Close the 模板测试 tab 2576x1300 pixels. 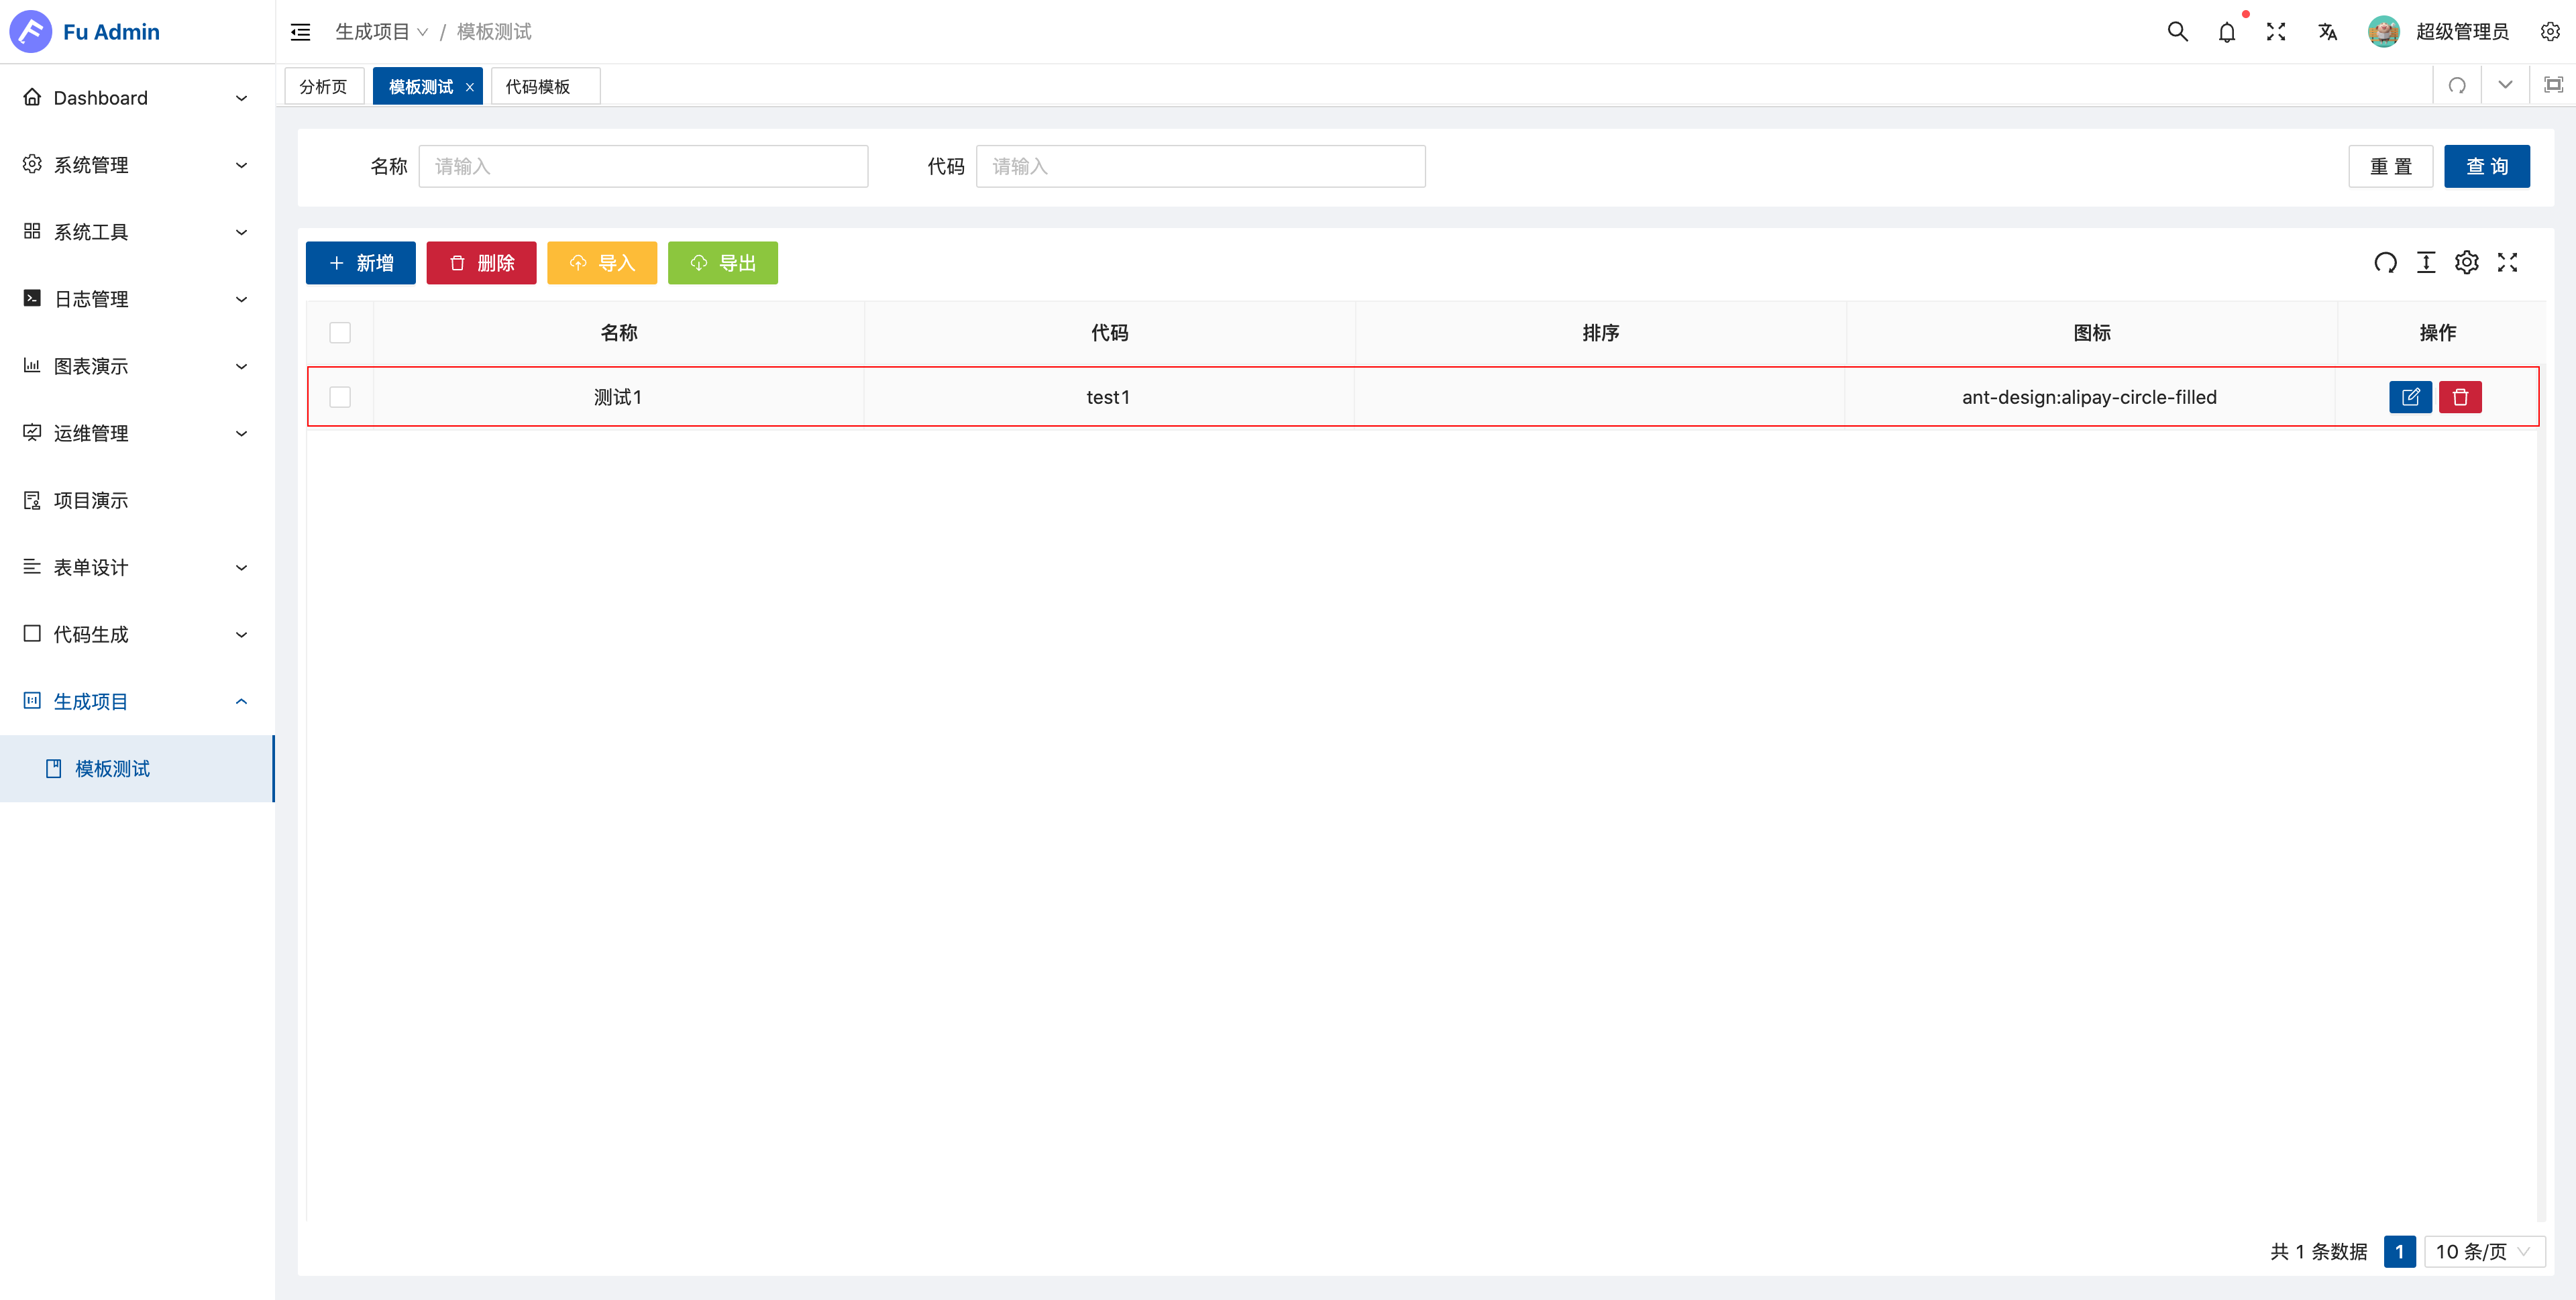469,86
